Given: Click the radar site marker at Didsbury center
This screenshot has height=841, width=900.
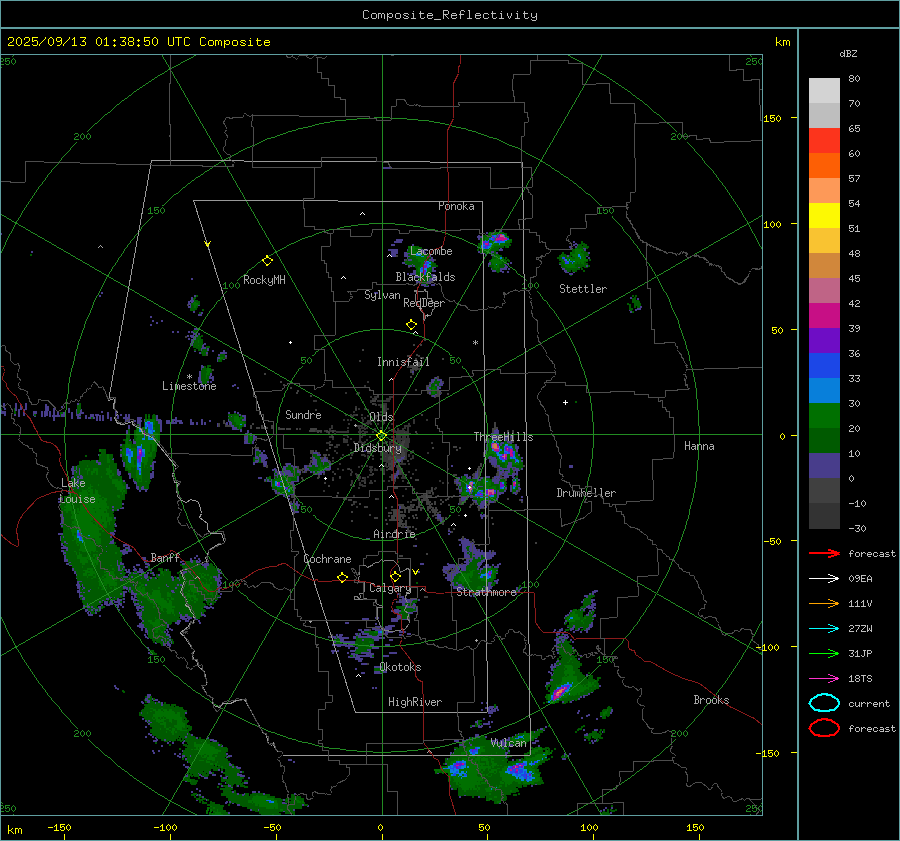Looking at the screenshot, I should 381,436.
